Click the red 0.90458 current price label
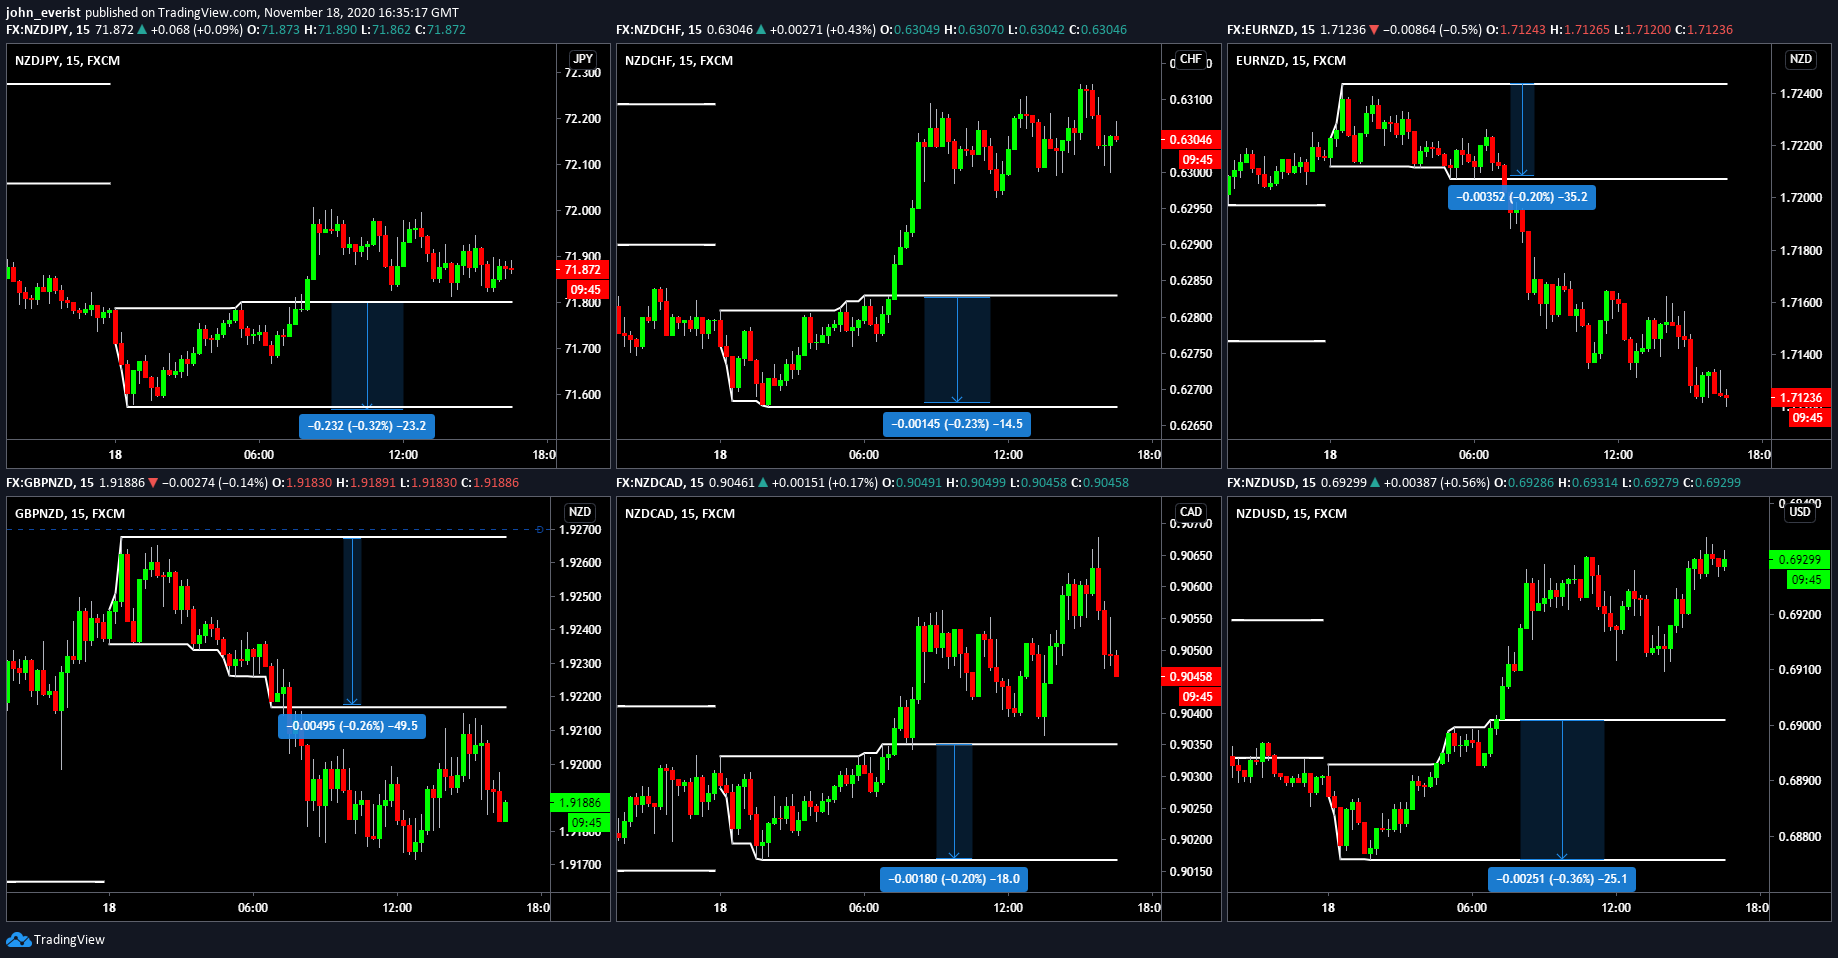 (1190, 677)
